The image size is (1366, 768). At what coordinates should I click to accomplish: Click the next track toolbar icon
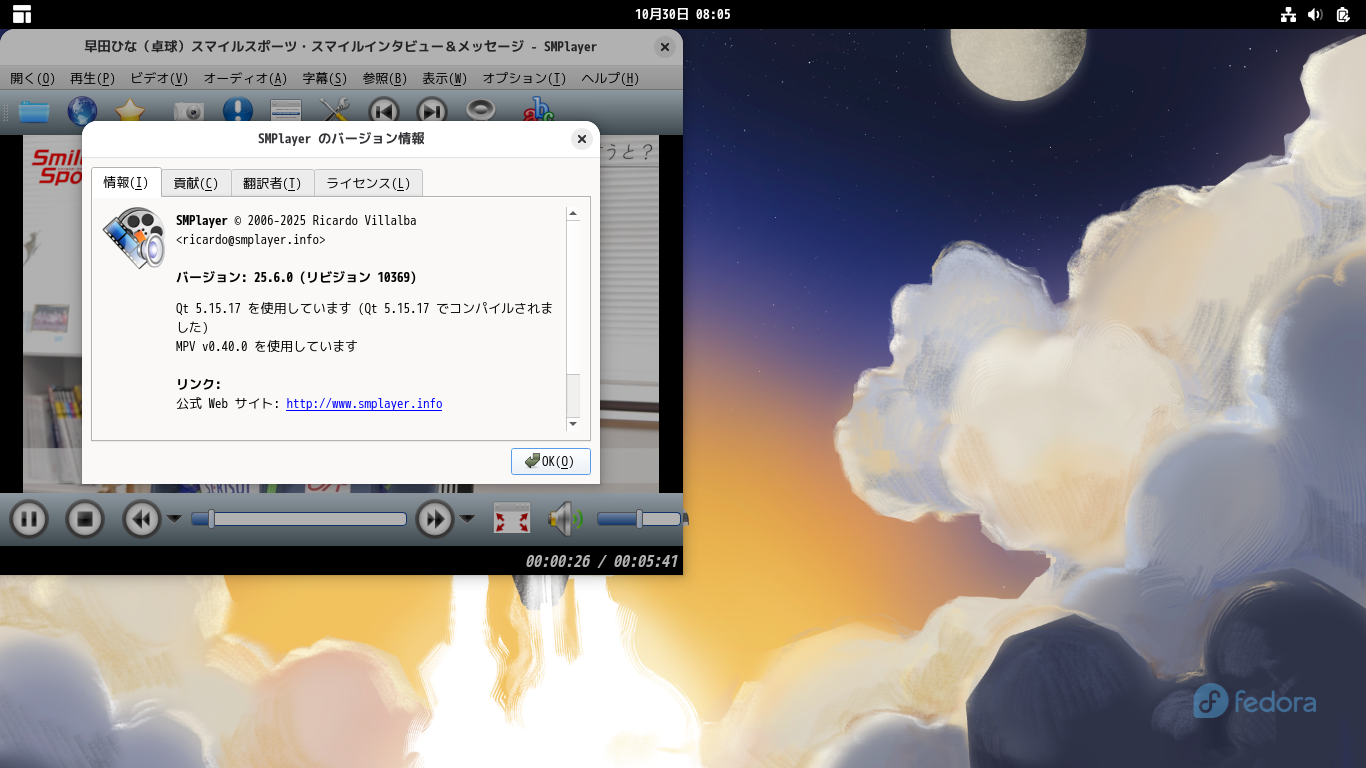[x=432, y=111]
